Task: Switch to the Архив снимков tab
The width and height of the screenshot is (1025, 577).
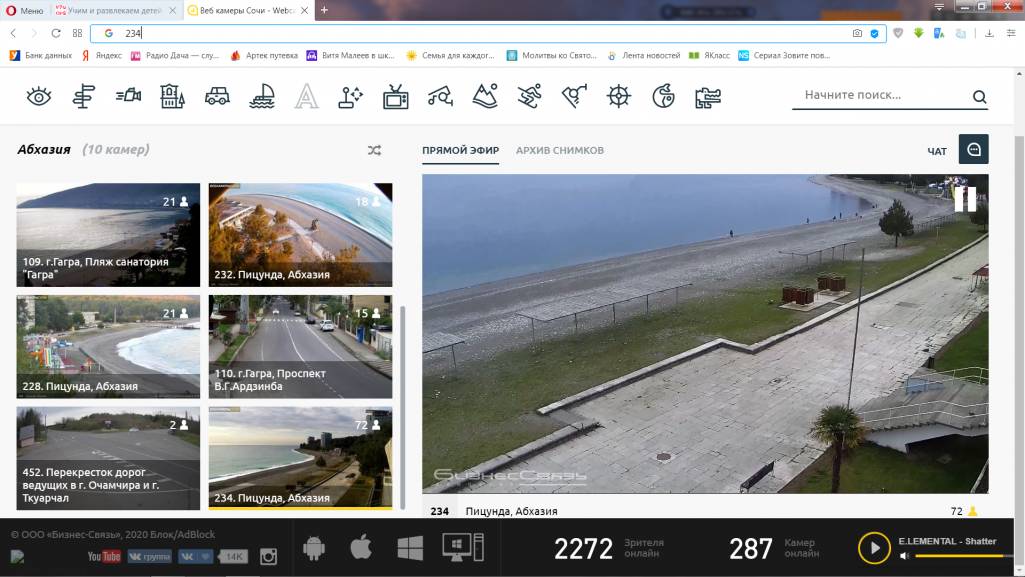Action: 559,150
